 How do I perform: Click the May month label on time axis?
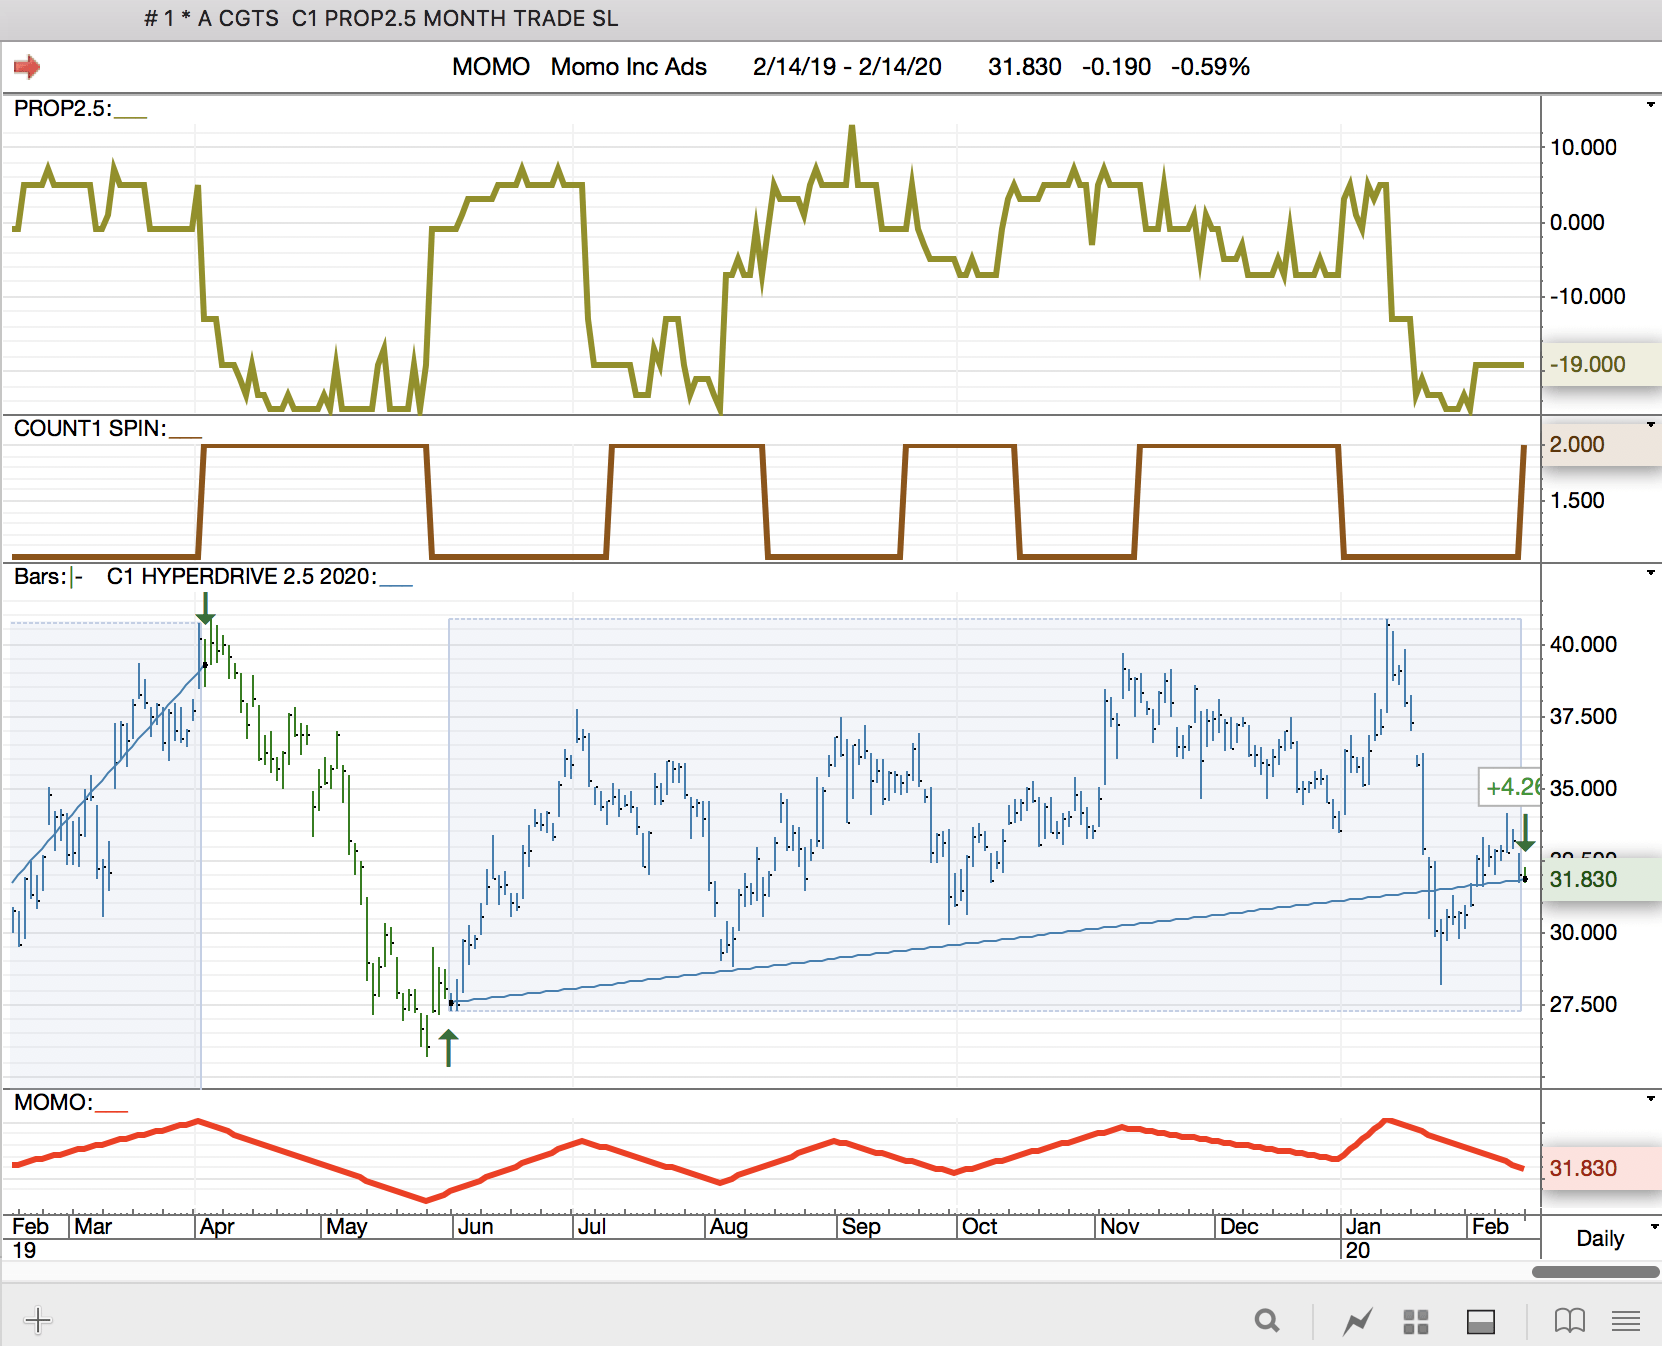click(x=347, y=1226)
